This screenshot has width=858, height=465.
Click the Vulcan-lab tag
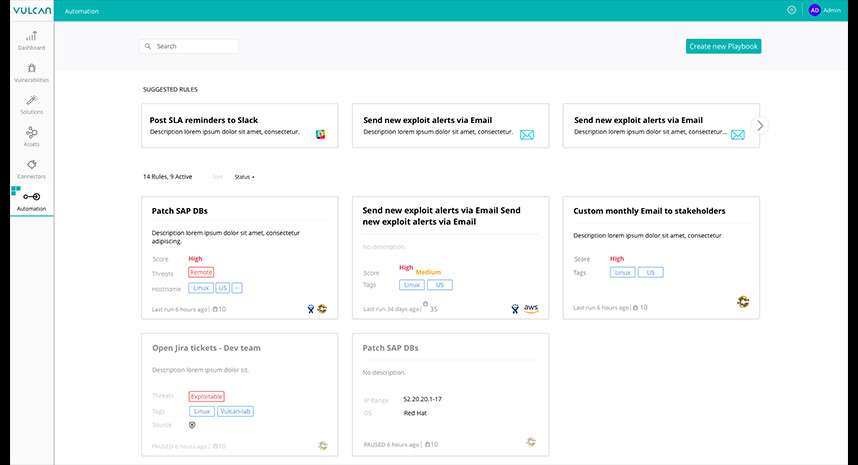click(235, 411)
